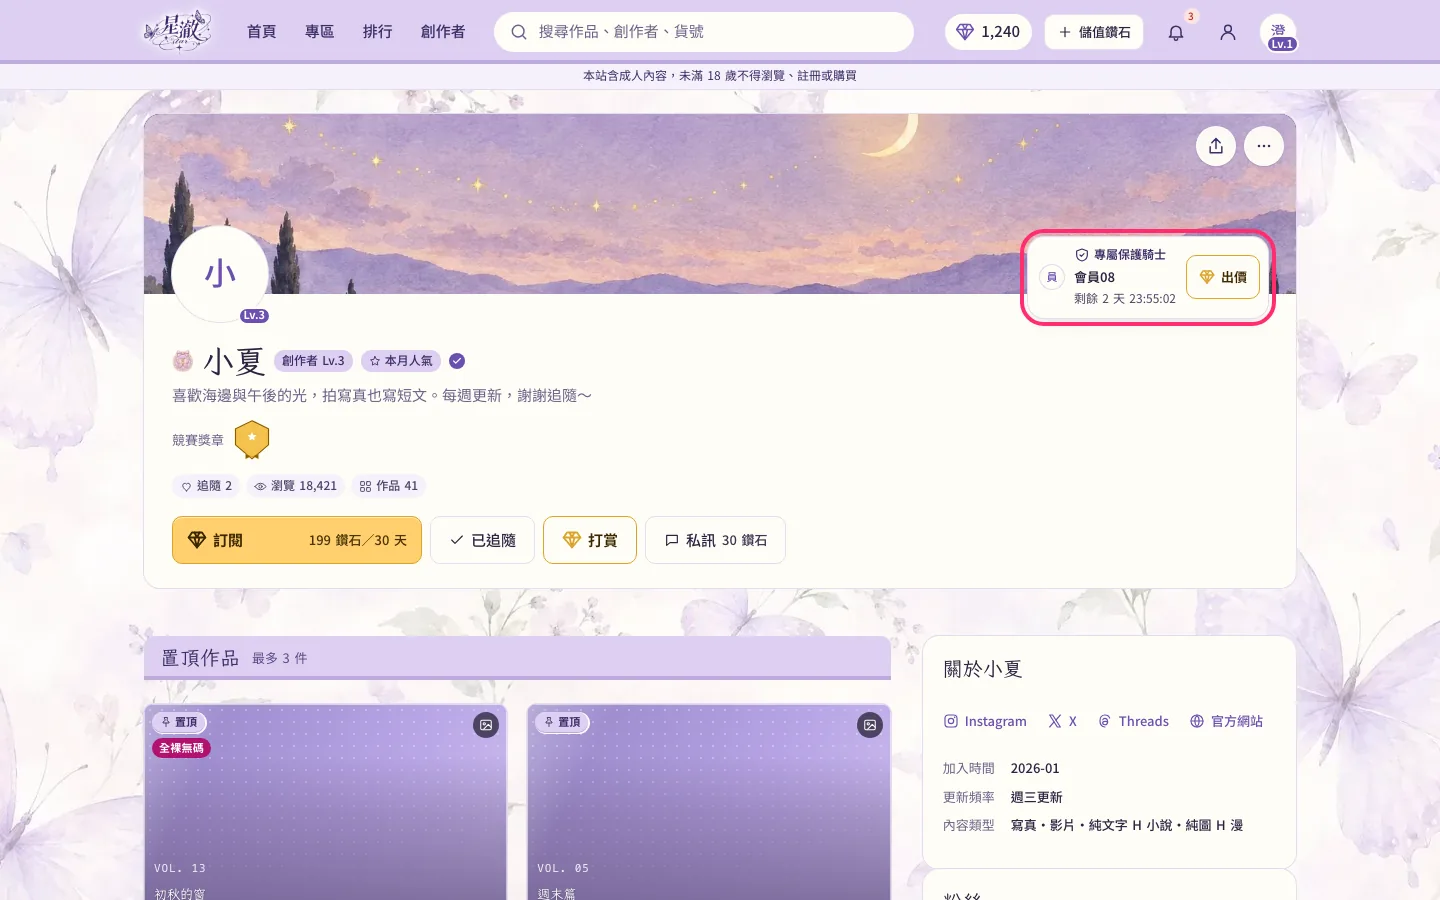The image size is (1440, 900).
Task: Click the 出價 bid button
Action: click(x=1223, y=277)
